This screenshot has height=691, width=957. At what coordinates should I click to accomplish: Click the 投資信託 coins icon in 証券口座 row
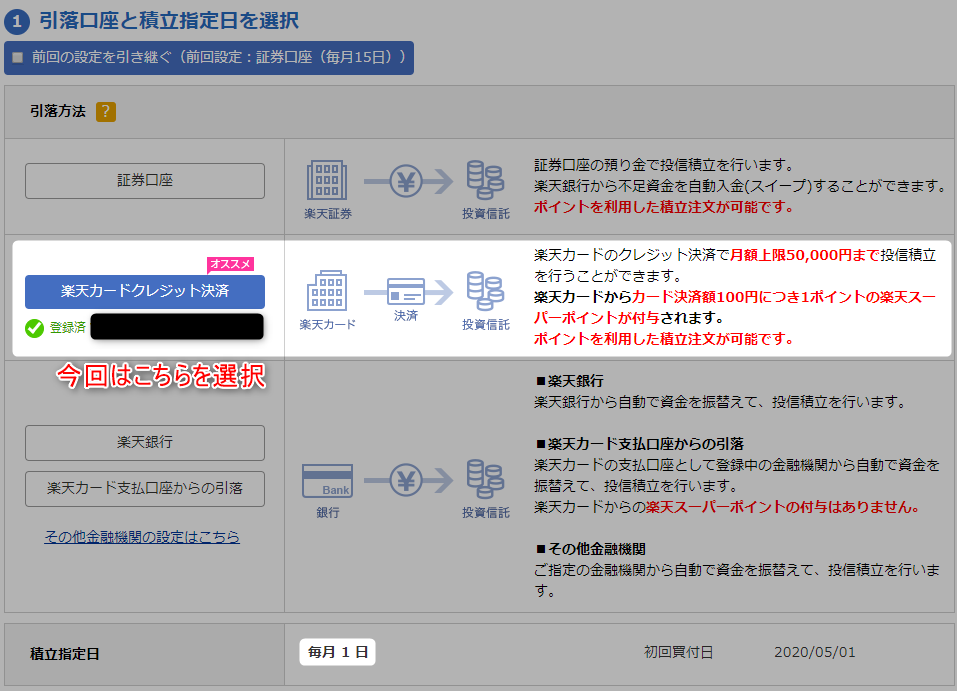485,180
